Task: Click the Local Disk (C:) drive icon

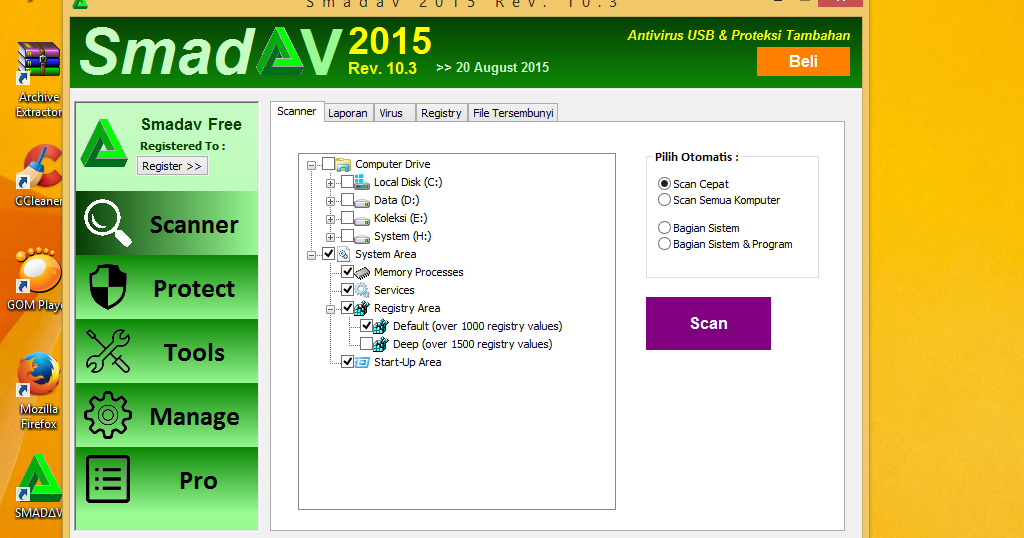Action: tap(362, 182)
